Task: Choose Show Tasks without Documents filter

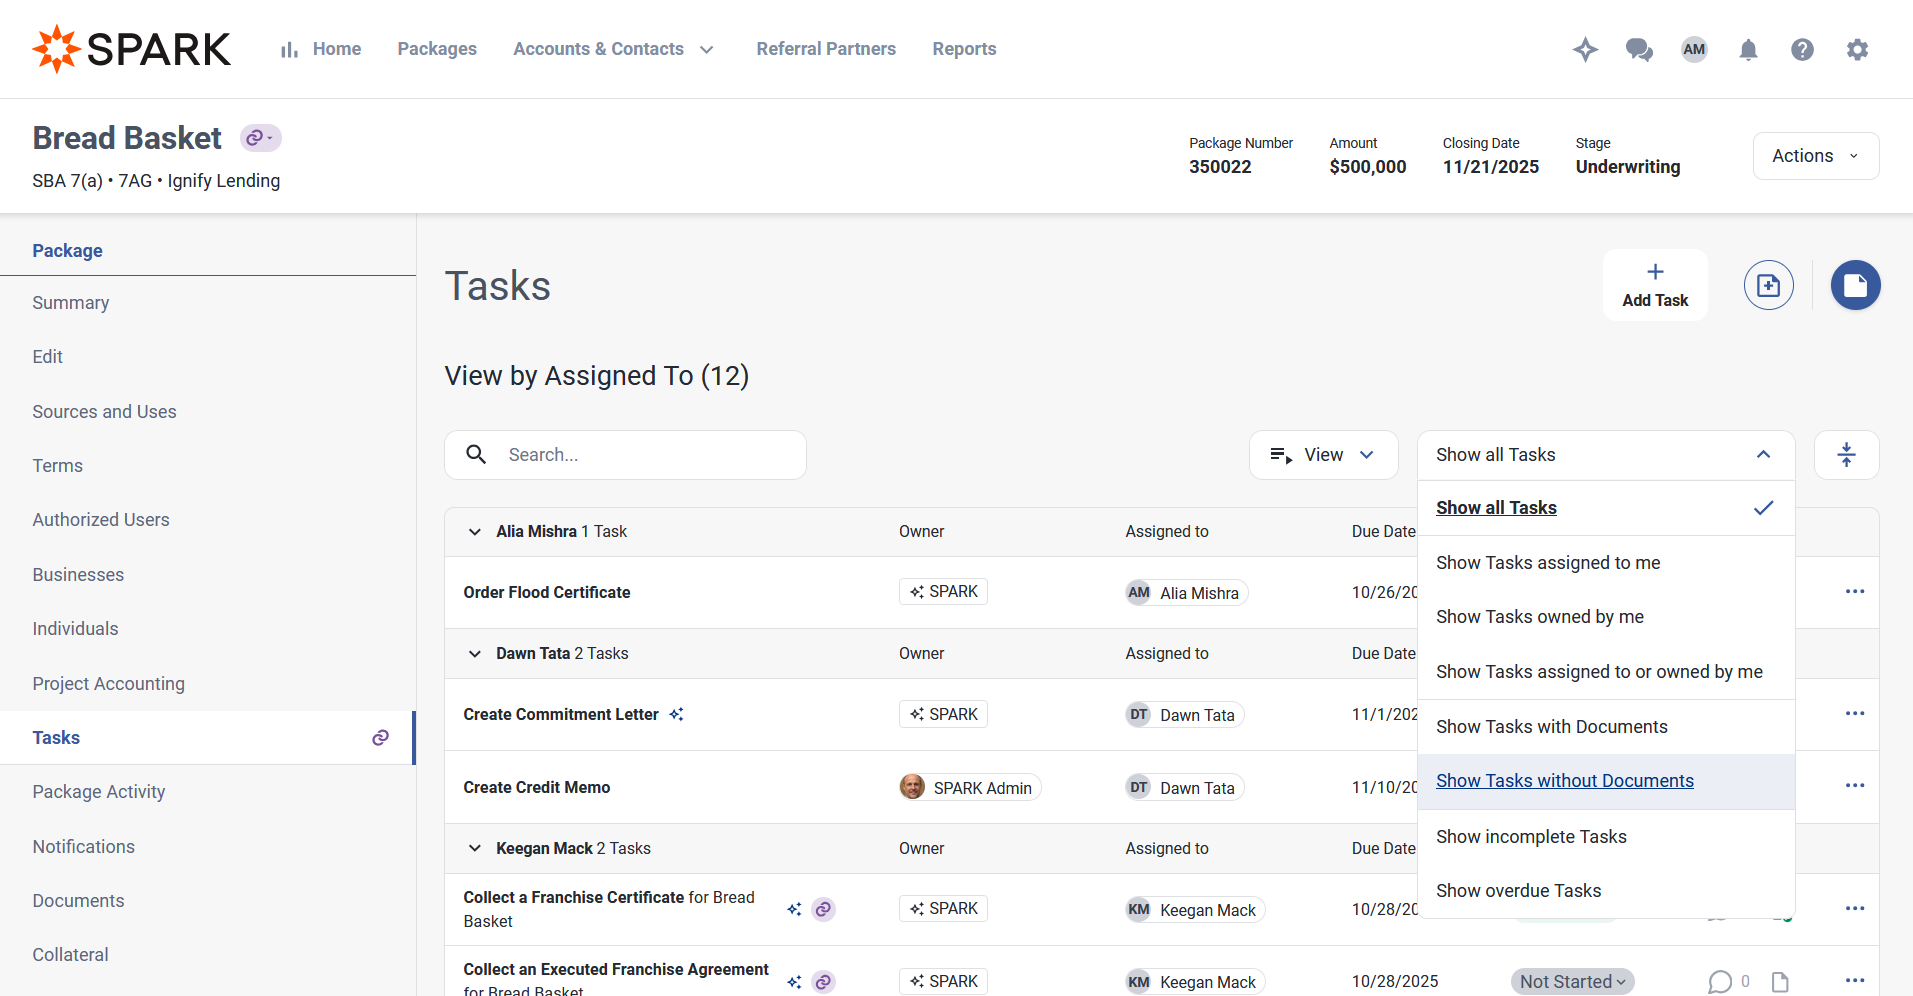Action: pos(1564,781)
